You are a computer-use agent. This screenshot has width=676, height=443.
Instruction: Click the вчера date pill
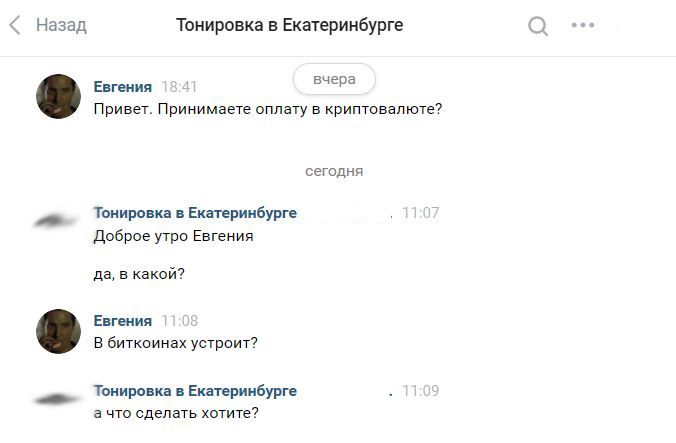tap(334, 79)
